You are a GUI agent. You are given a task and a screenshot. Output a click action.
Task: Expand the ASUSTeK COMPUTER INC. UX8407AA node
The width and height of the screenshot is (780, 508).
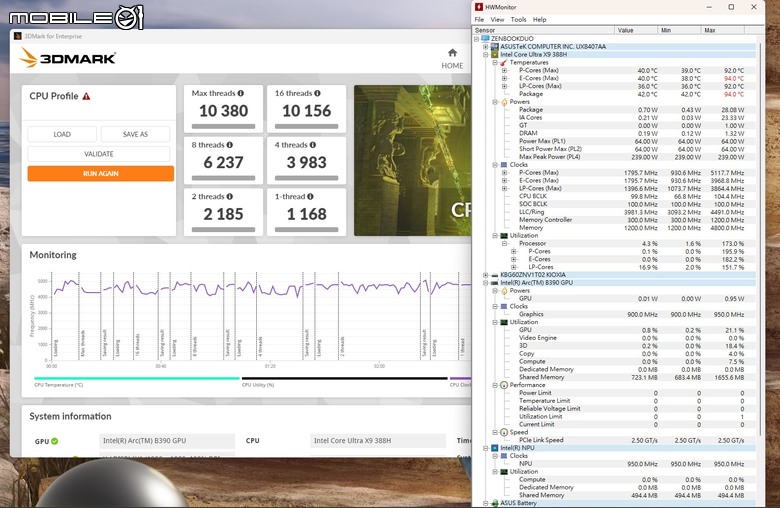coord(486,46)
